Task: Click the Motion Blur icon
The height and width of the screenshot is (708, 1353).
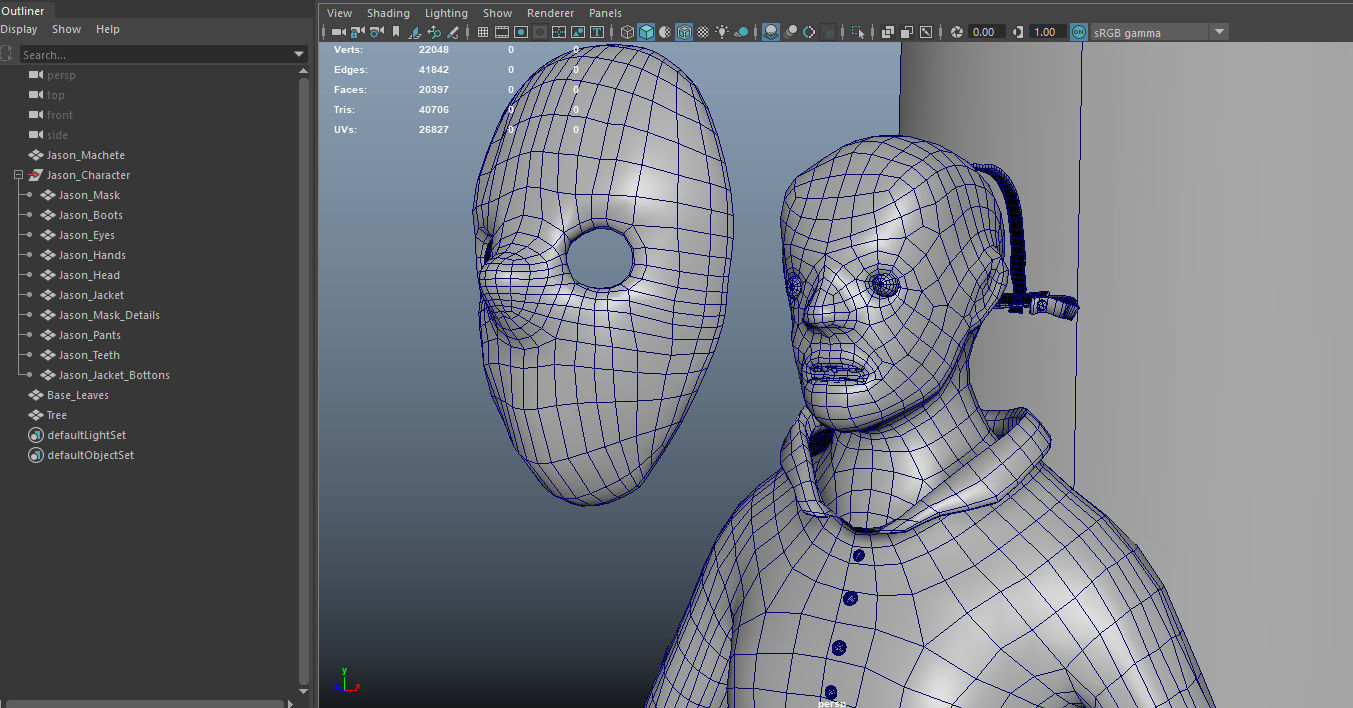Action: coord(792,32)
